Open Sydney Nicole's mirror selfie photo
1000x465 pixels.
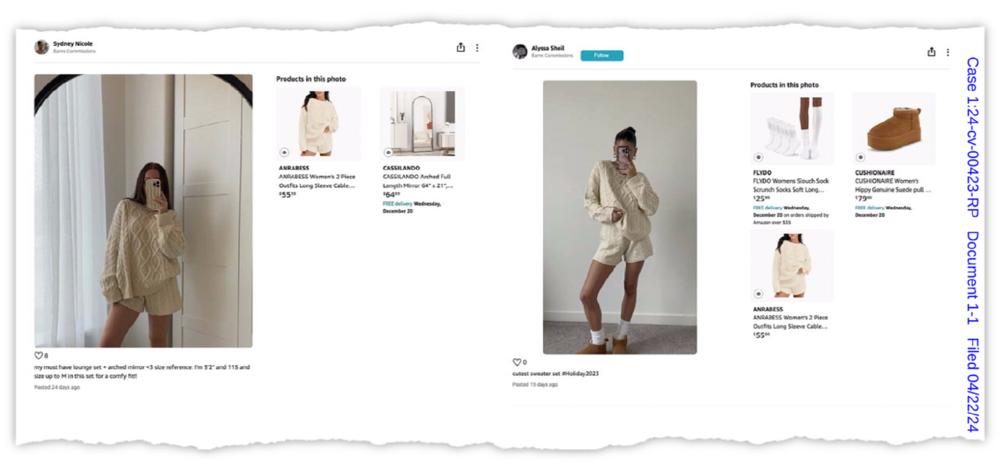click(143, 210)
